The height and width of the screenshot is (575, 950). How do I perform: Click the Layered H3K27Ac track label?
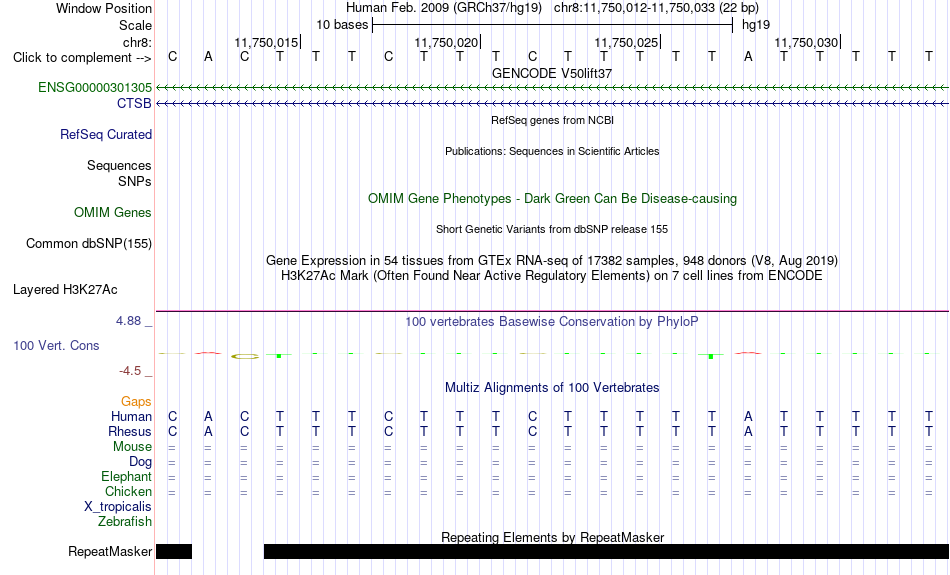(x=65, y=290)
